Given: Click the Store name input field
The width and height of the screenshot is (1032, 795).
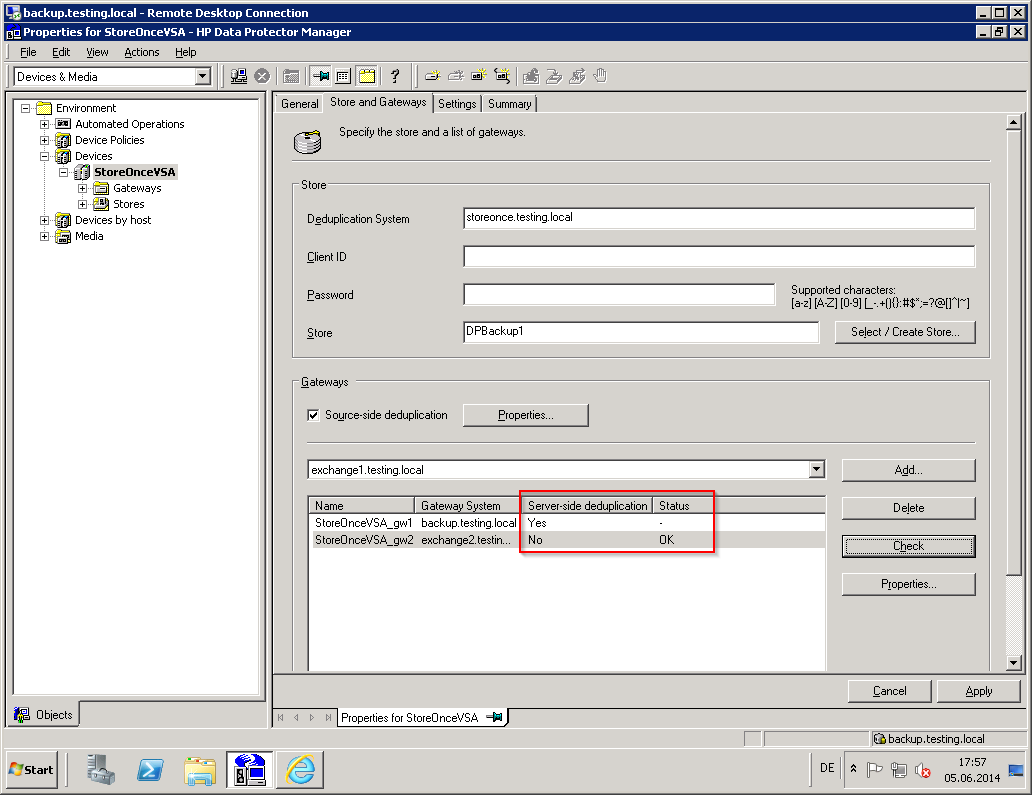Looking at the screenshot, I should (641, 332).
